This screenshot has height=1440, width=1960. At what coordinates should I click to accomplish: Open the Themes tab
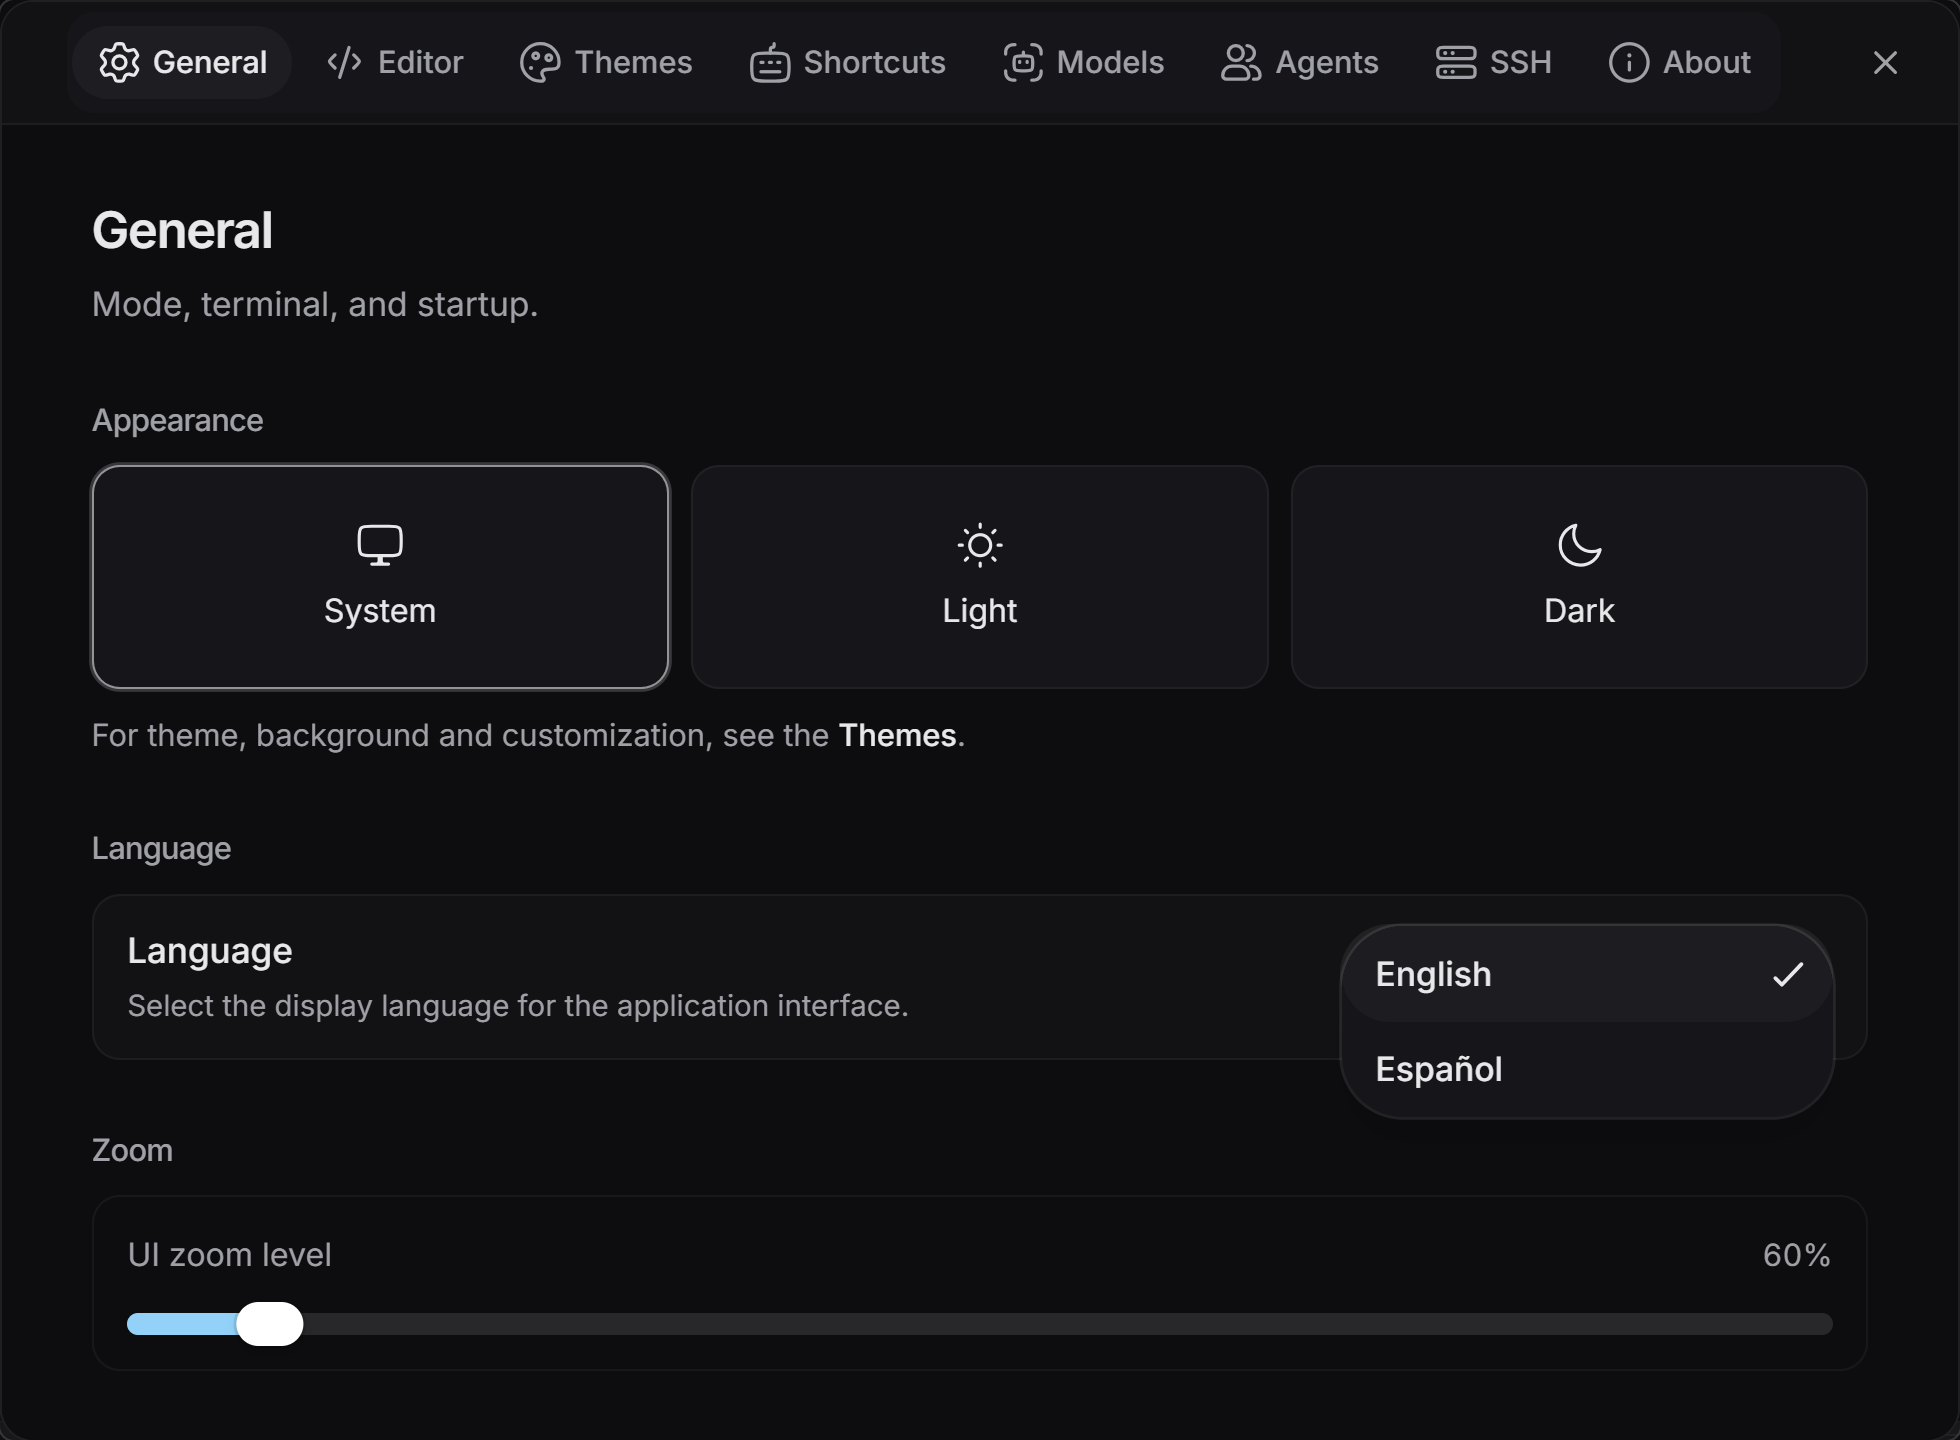click(x=606, y=62)
